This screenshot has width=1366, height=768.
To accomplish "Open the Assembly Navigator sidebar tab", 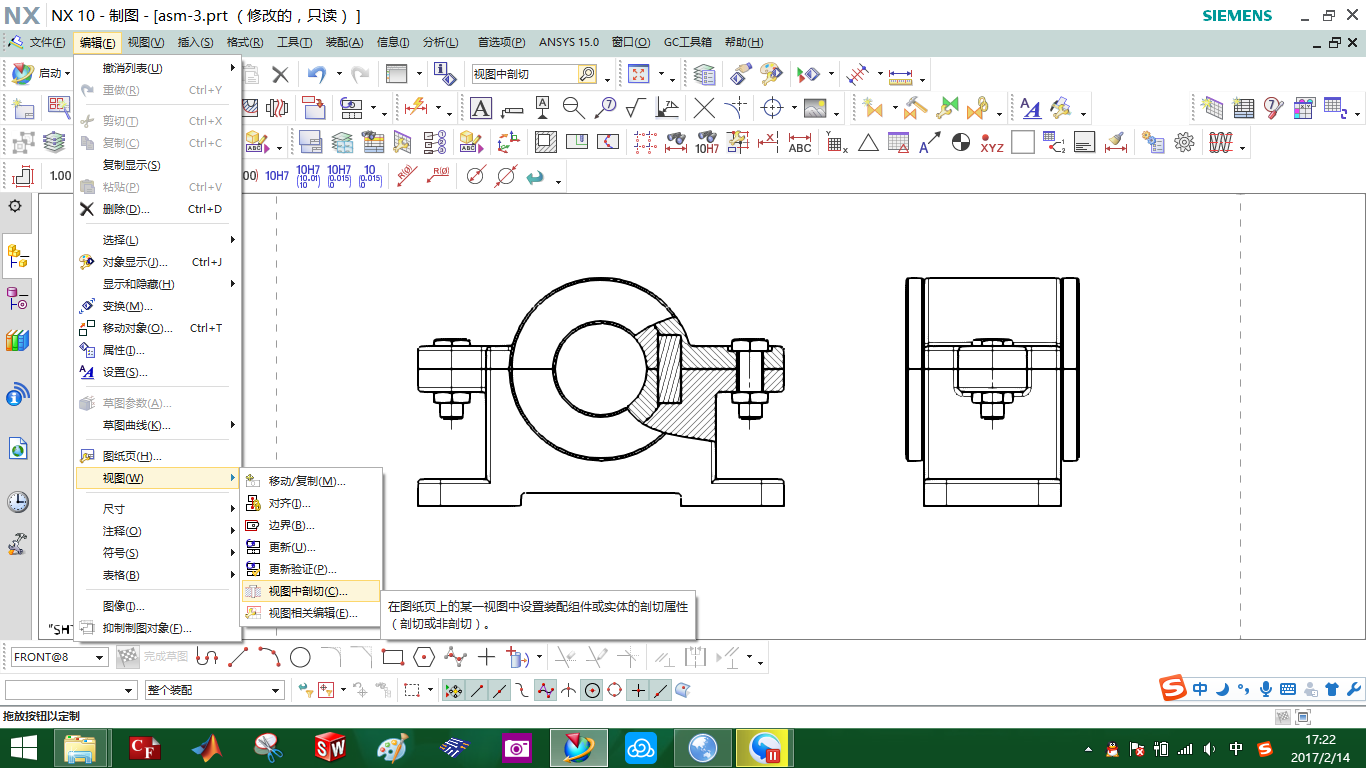I will pos(17,257).
